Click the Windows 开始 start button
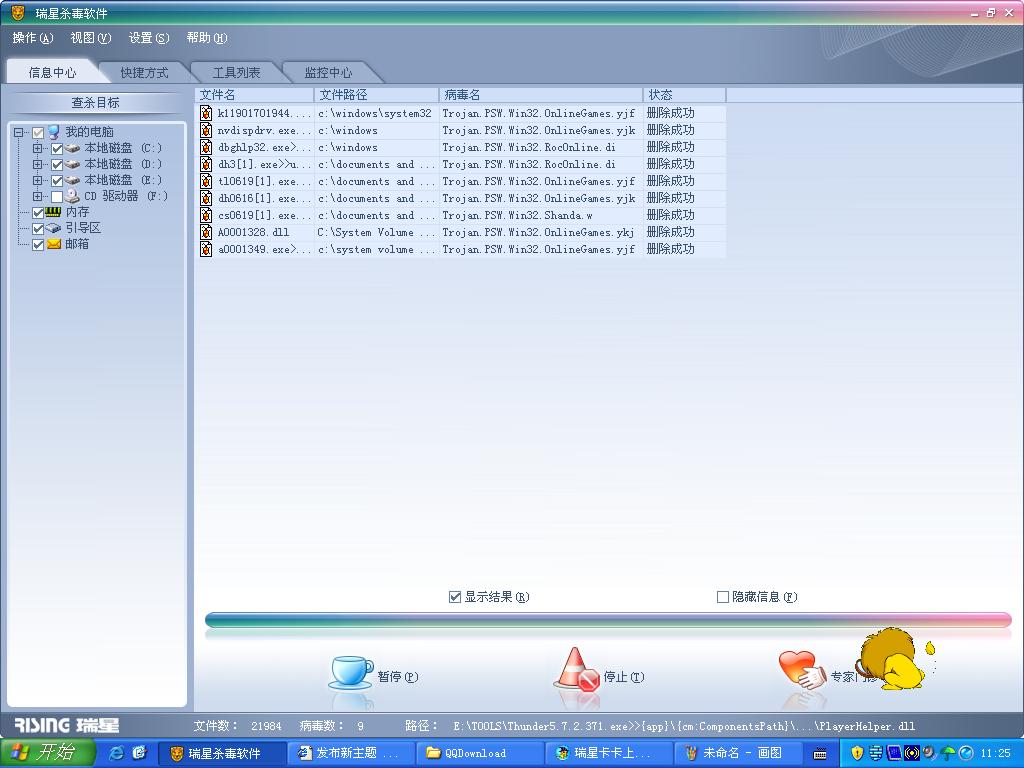 (47, 753)
